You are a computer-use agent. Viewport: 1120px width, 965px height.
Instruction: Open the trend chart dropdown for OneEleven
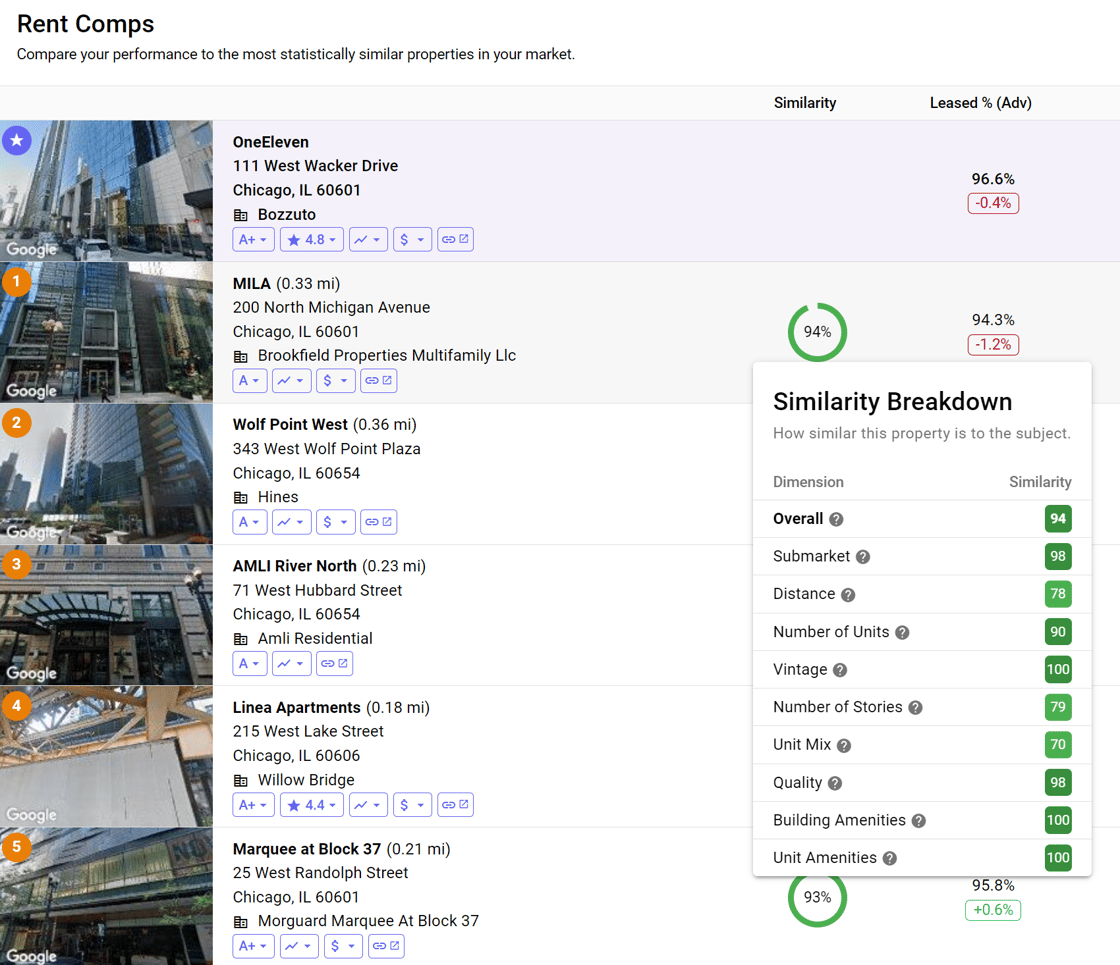tap(368, 239)
